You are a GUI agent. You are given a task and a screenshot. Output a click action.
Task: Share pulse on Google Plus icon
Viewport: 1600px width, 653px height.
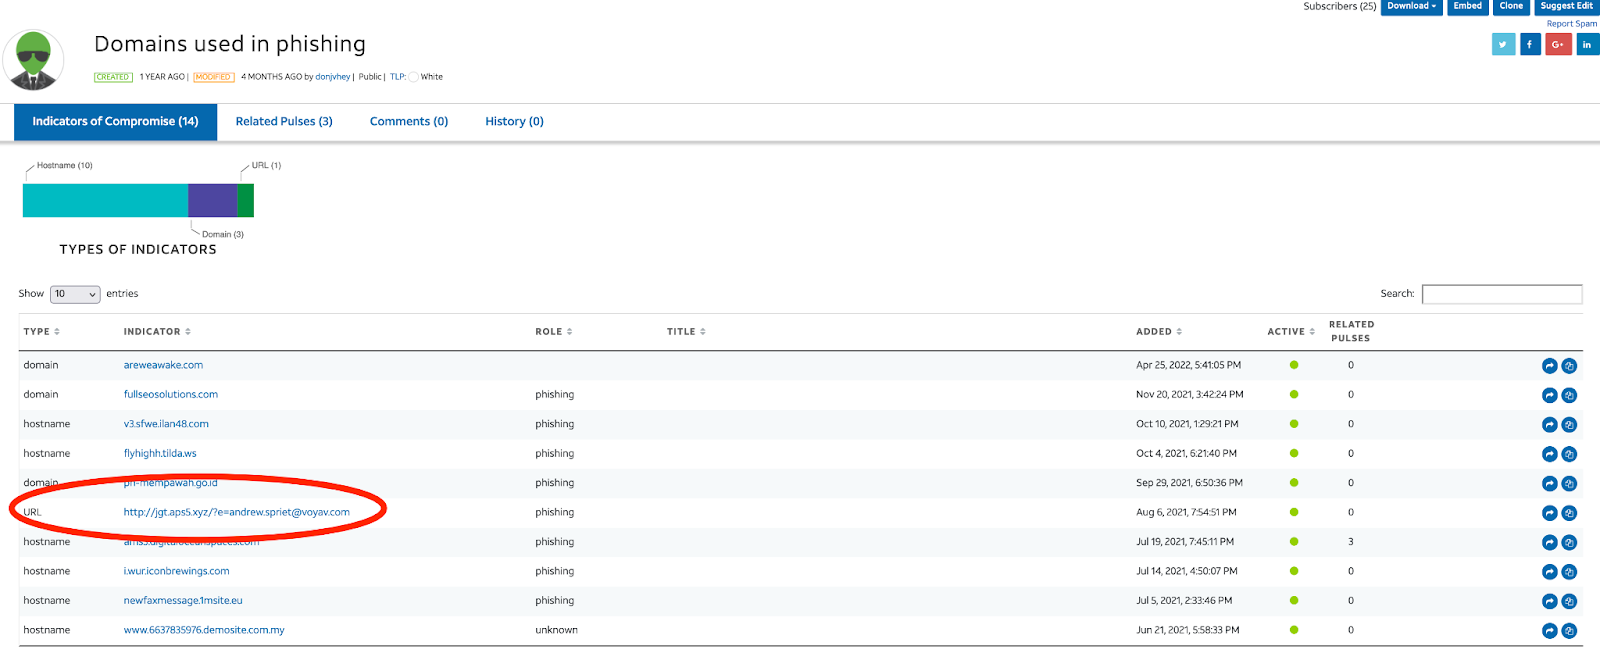point(1558,44)
